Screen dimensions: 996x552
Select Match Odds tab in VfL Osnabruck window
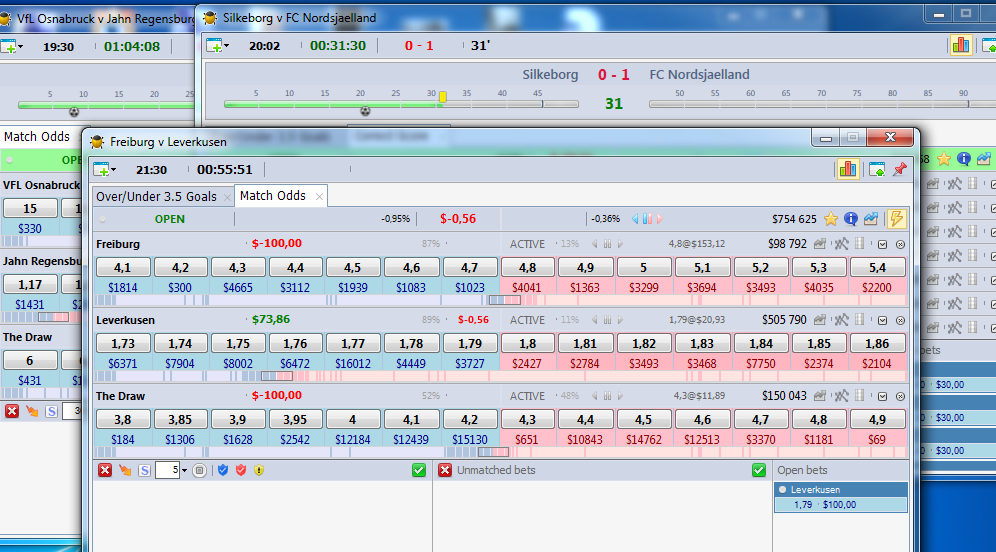(37, 137)
